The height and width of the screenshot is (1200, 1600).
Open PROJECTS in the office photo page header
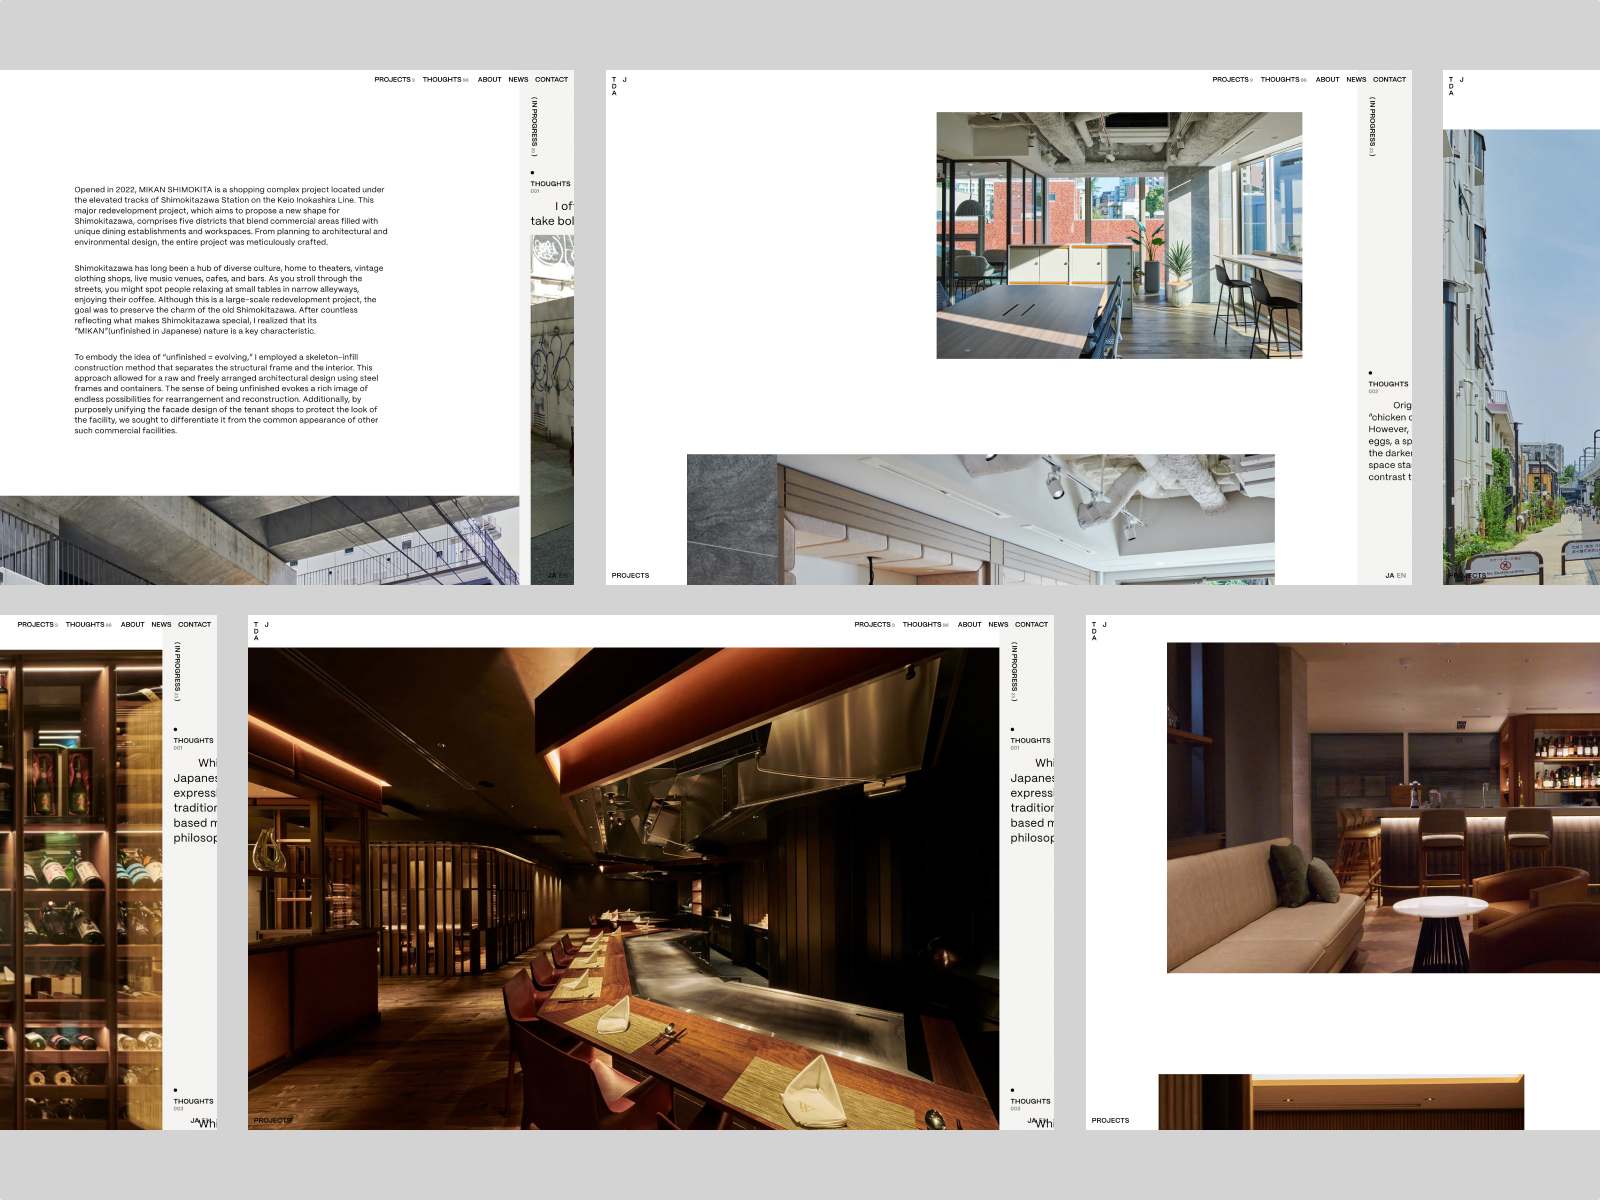1232,80
